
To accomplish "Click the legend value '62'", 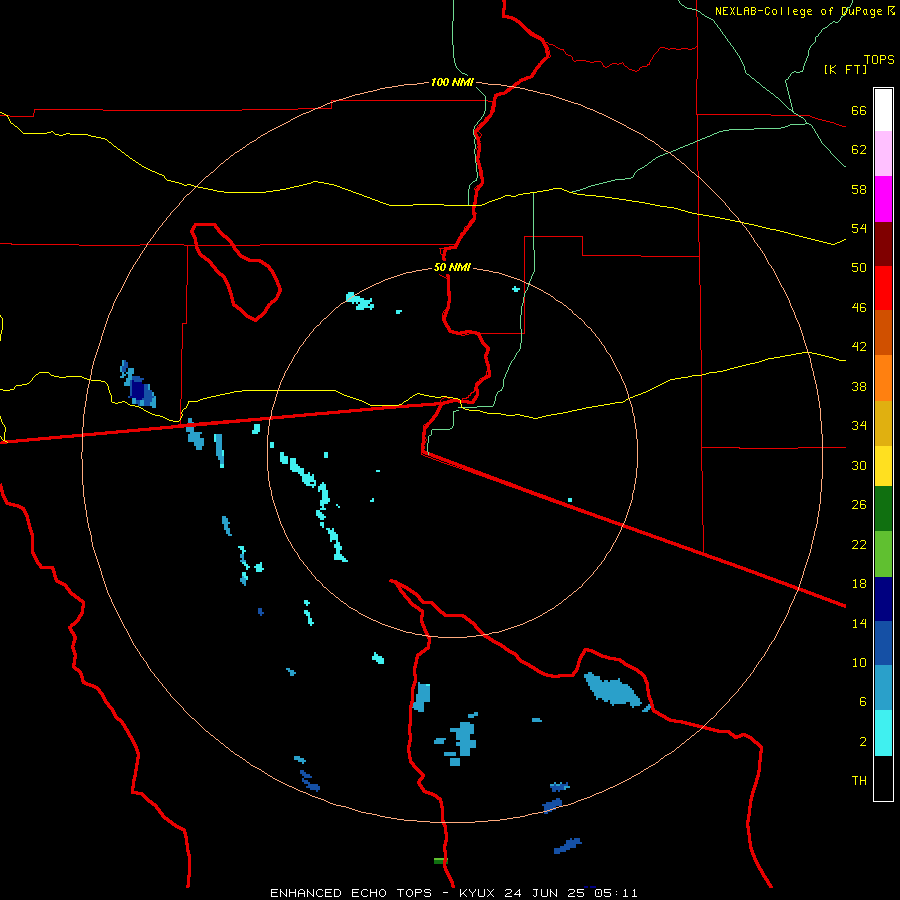I will pos(859,150).
